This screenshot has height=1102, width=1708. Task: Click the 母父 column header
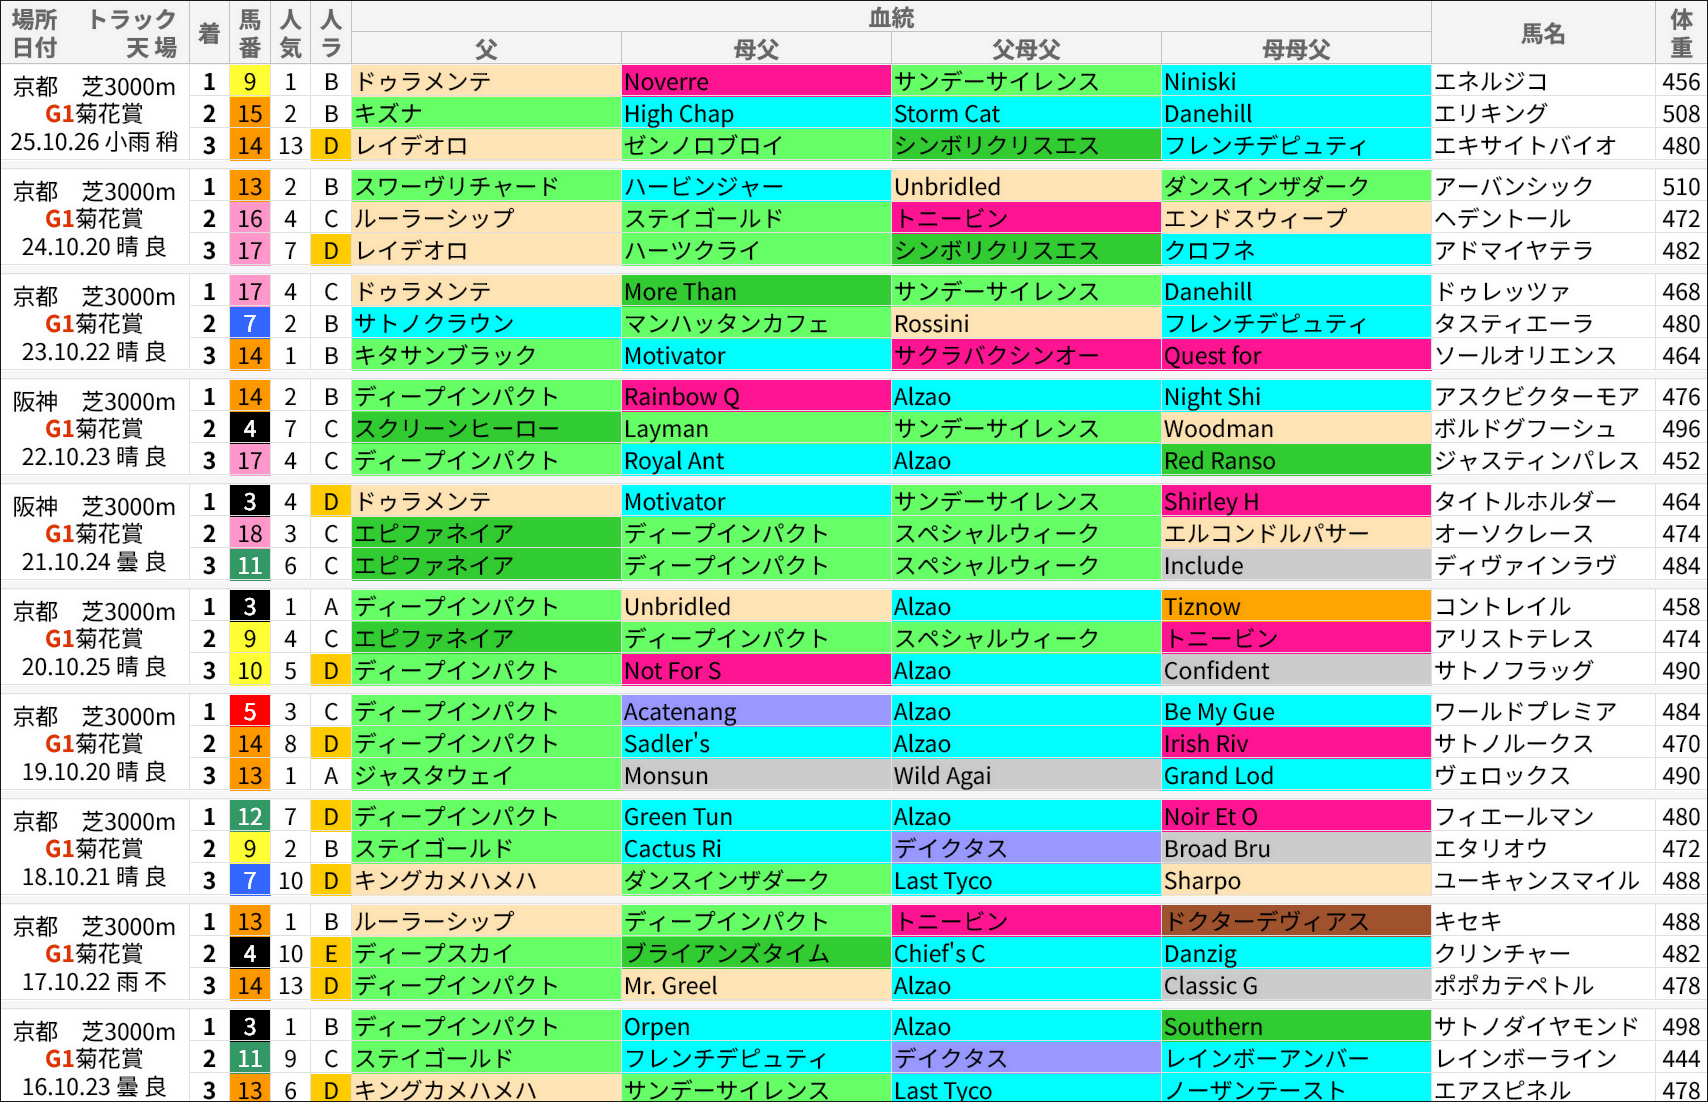[756, 49]
